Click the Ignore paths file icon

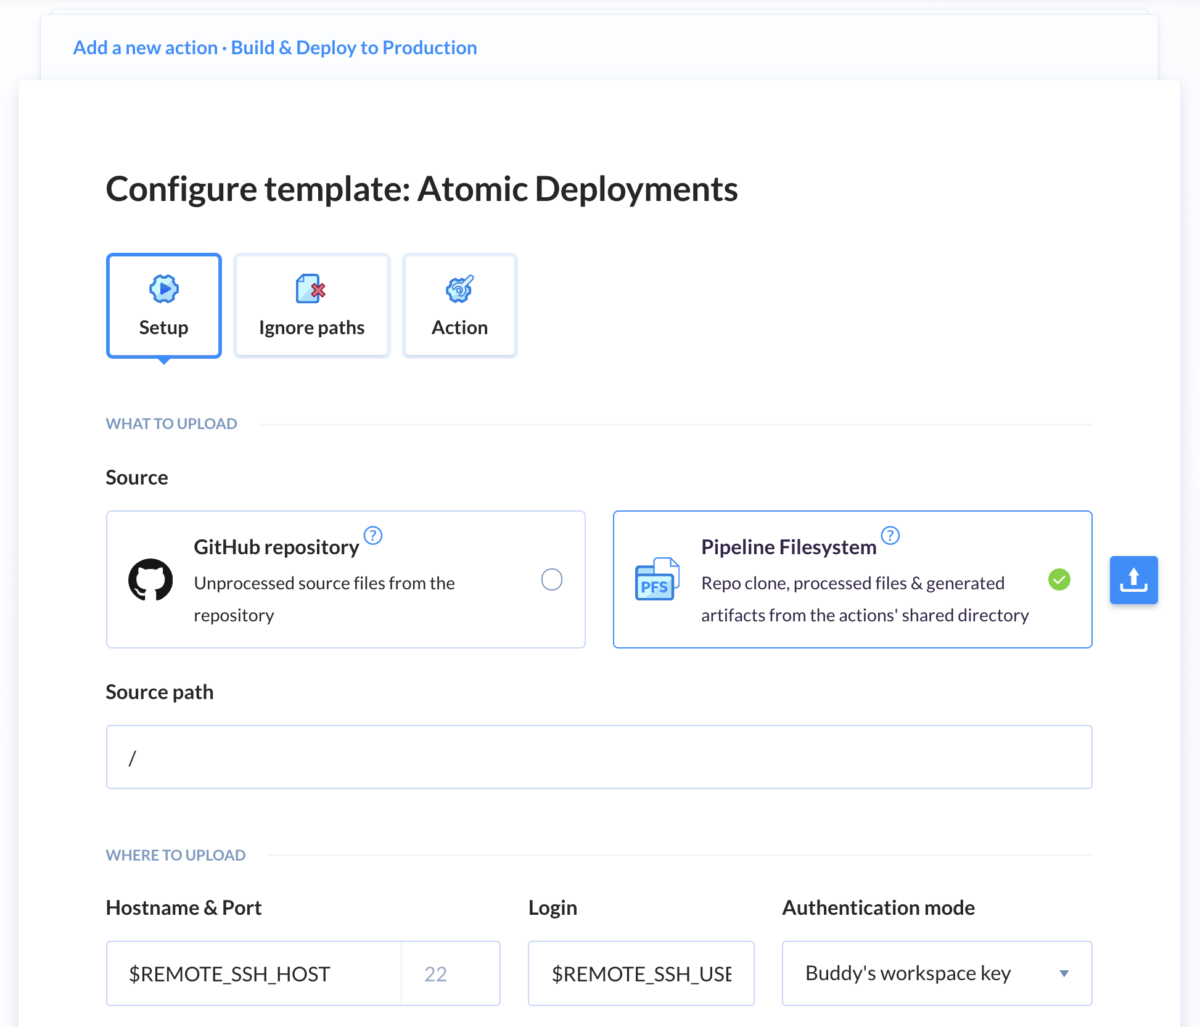click(311, 289)
